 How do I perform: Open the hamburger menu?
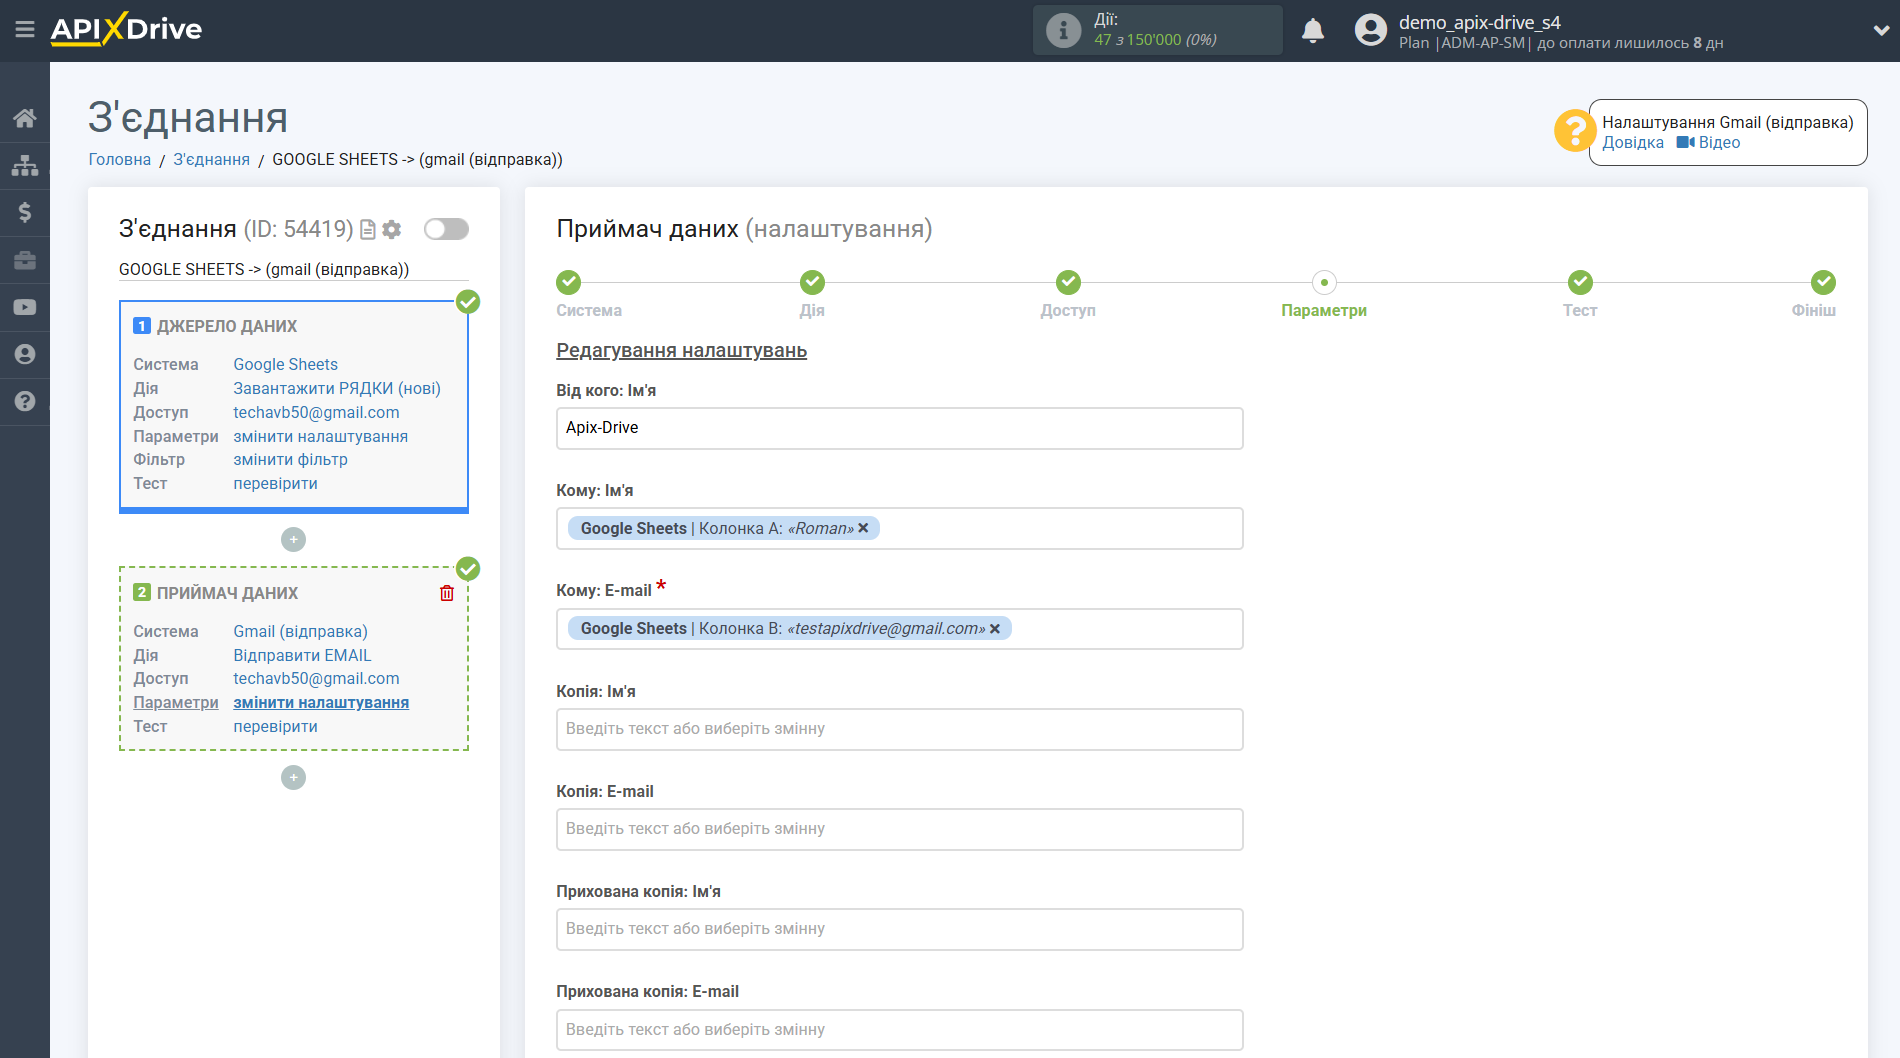(x=25, y=30)
